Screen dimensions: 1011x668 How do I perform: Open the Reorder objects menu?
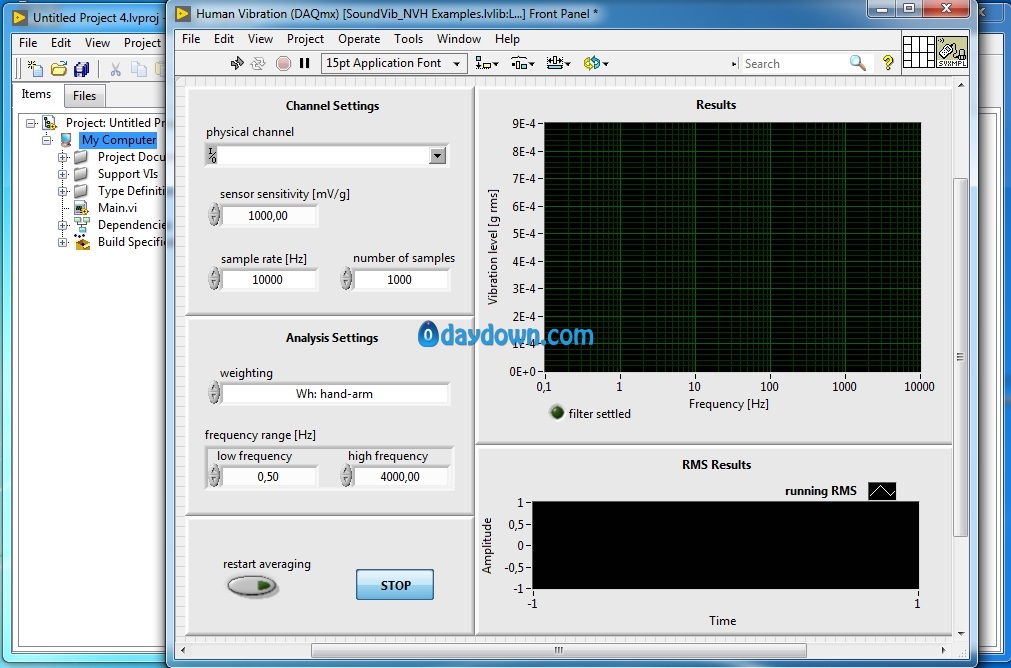coord(596,63)
